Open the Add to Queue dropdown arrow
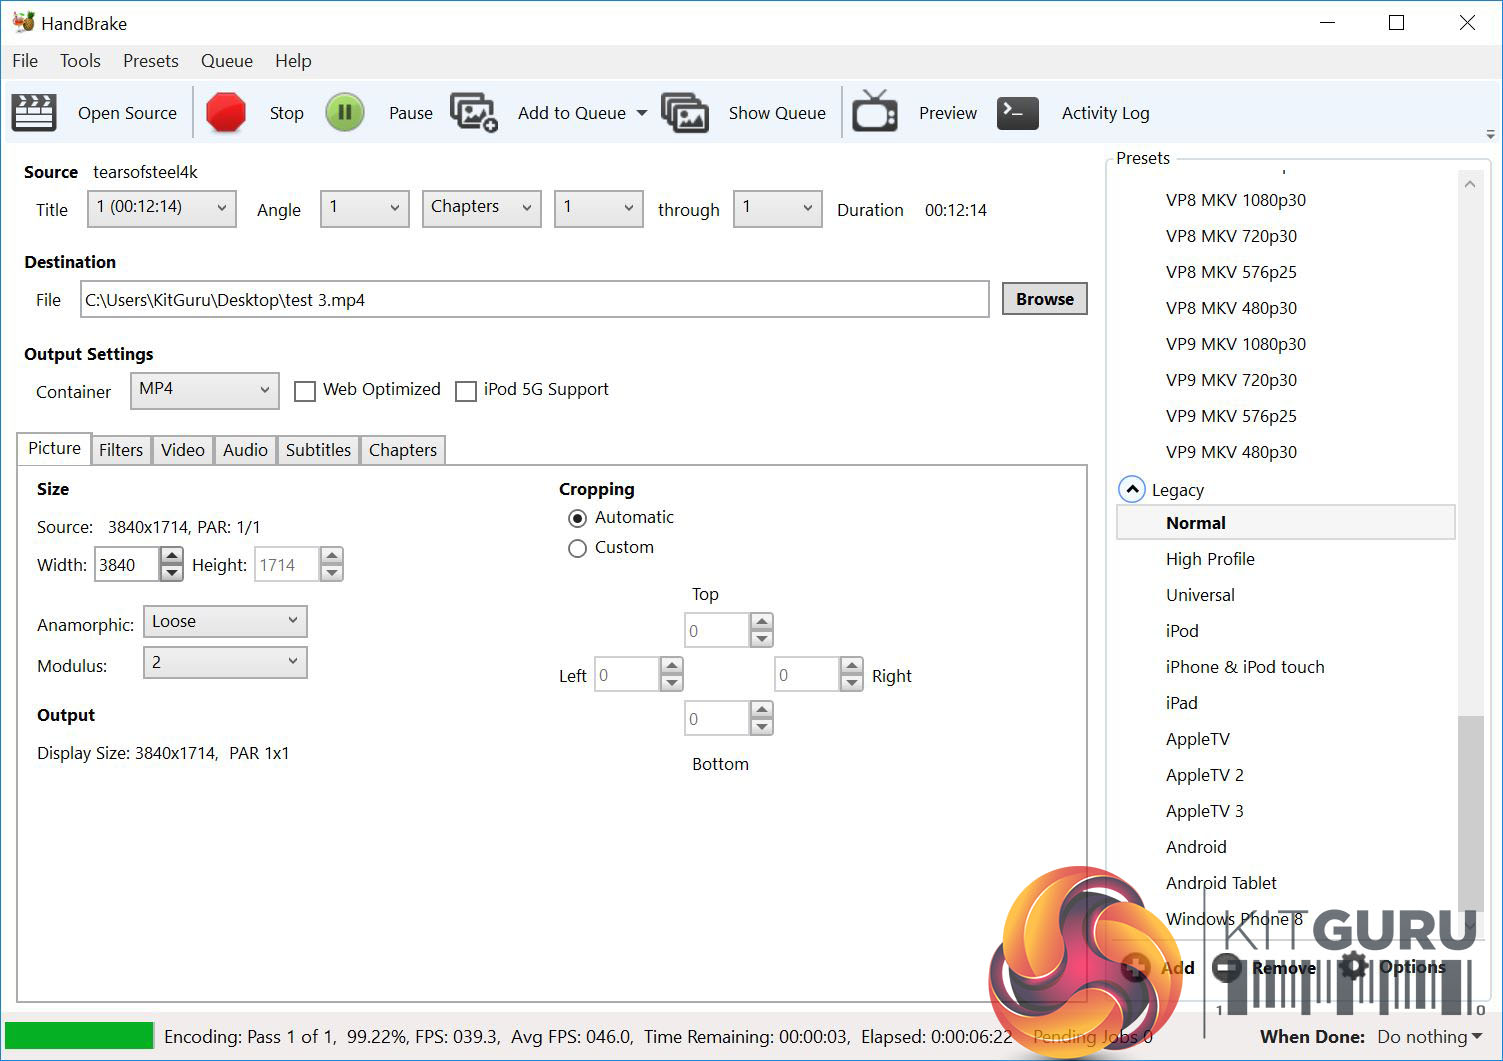1503x1061 pixels. pos(641,113)
